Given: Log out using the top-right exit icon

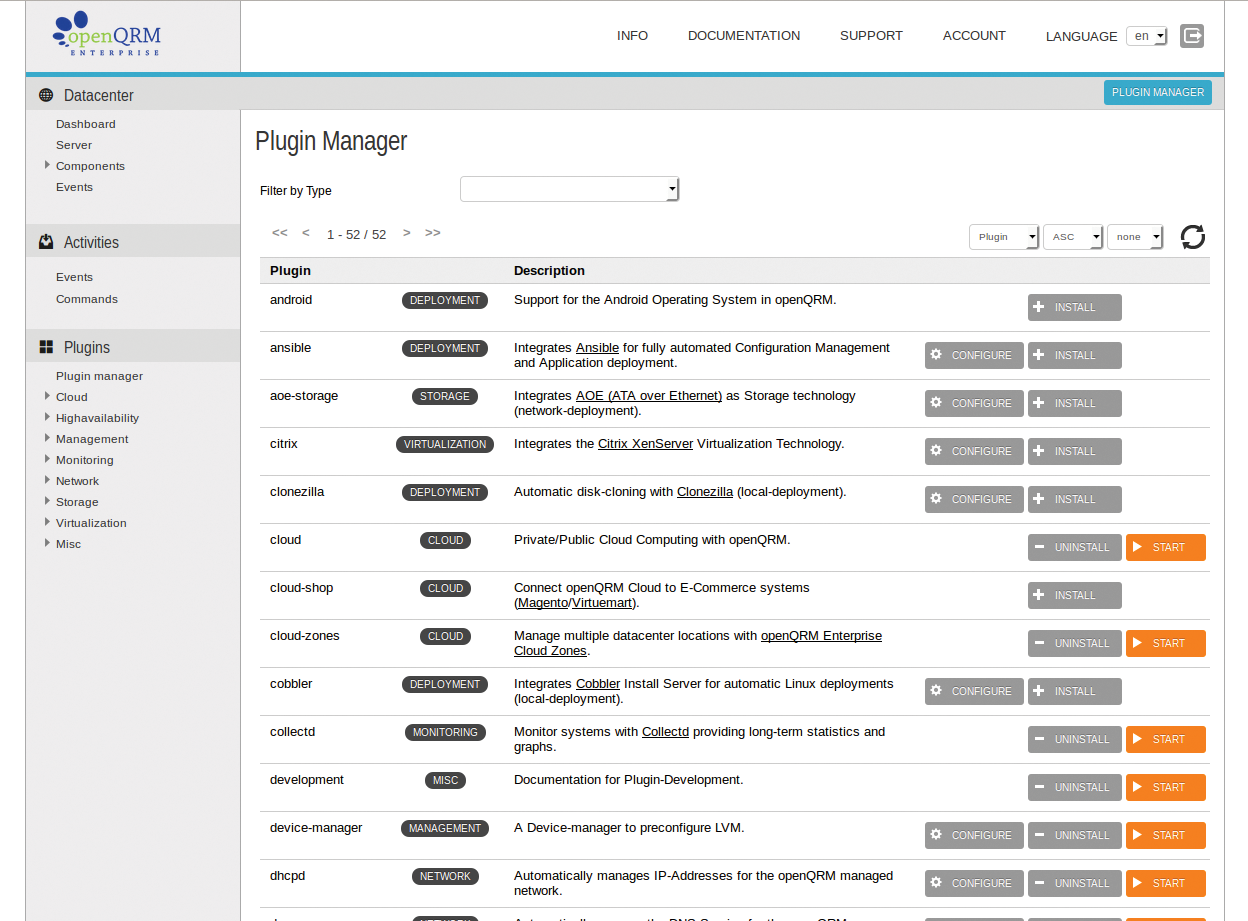Looking at the screenshot, I should [x=1191, y=36].
